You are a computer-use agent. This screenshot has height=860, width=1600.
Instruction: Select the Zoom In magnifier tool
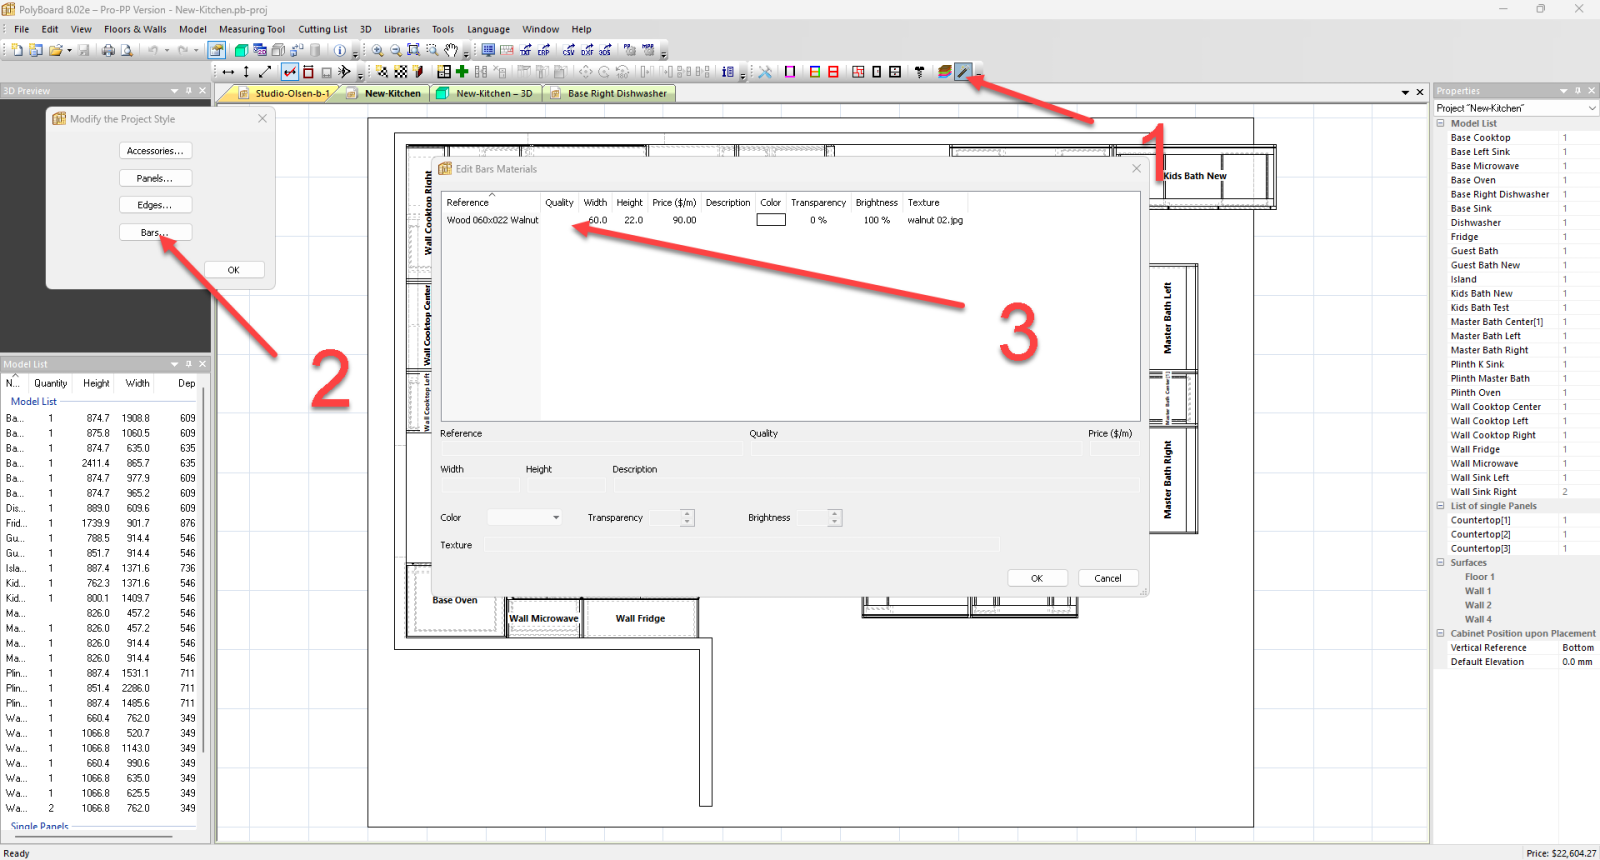377,50
